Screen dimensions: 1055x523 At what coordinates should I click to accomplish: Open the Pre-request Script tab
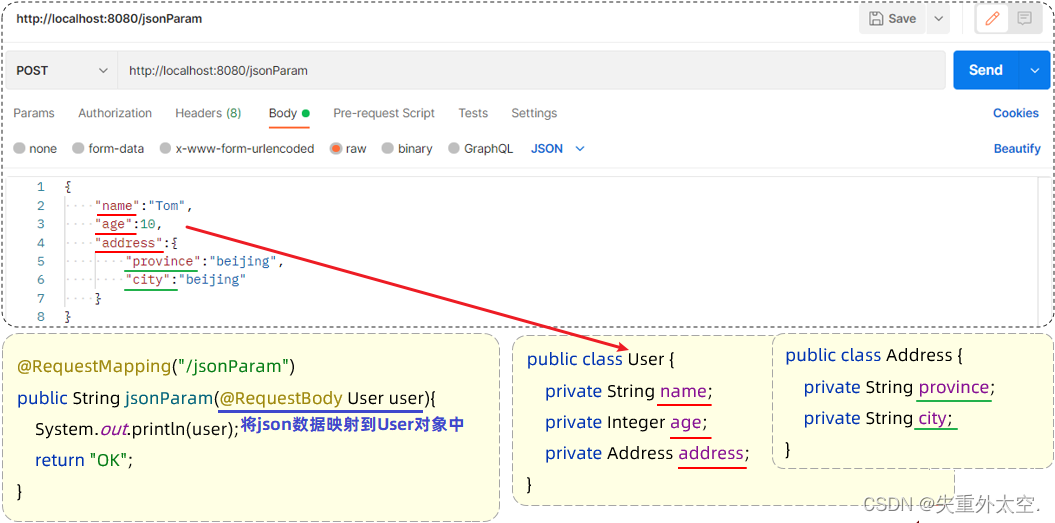pyautogui.click(x=384, y=113)
